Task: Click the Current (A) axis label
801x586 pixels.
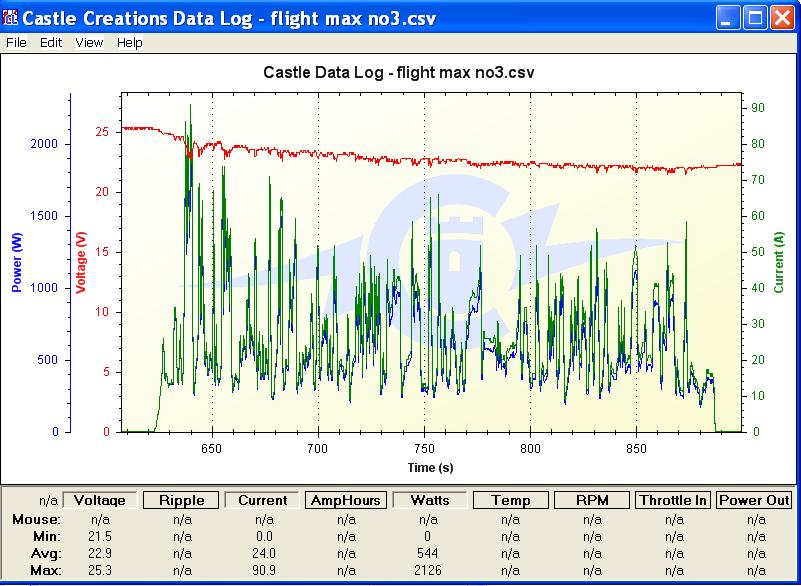Action: click(x=779, y=263)
